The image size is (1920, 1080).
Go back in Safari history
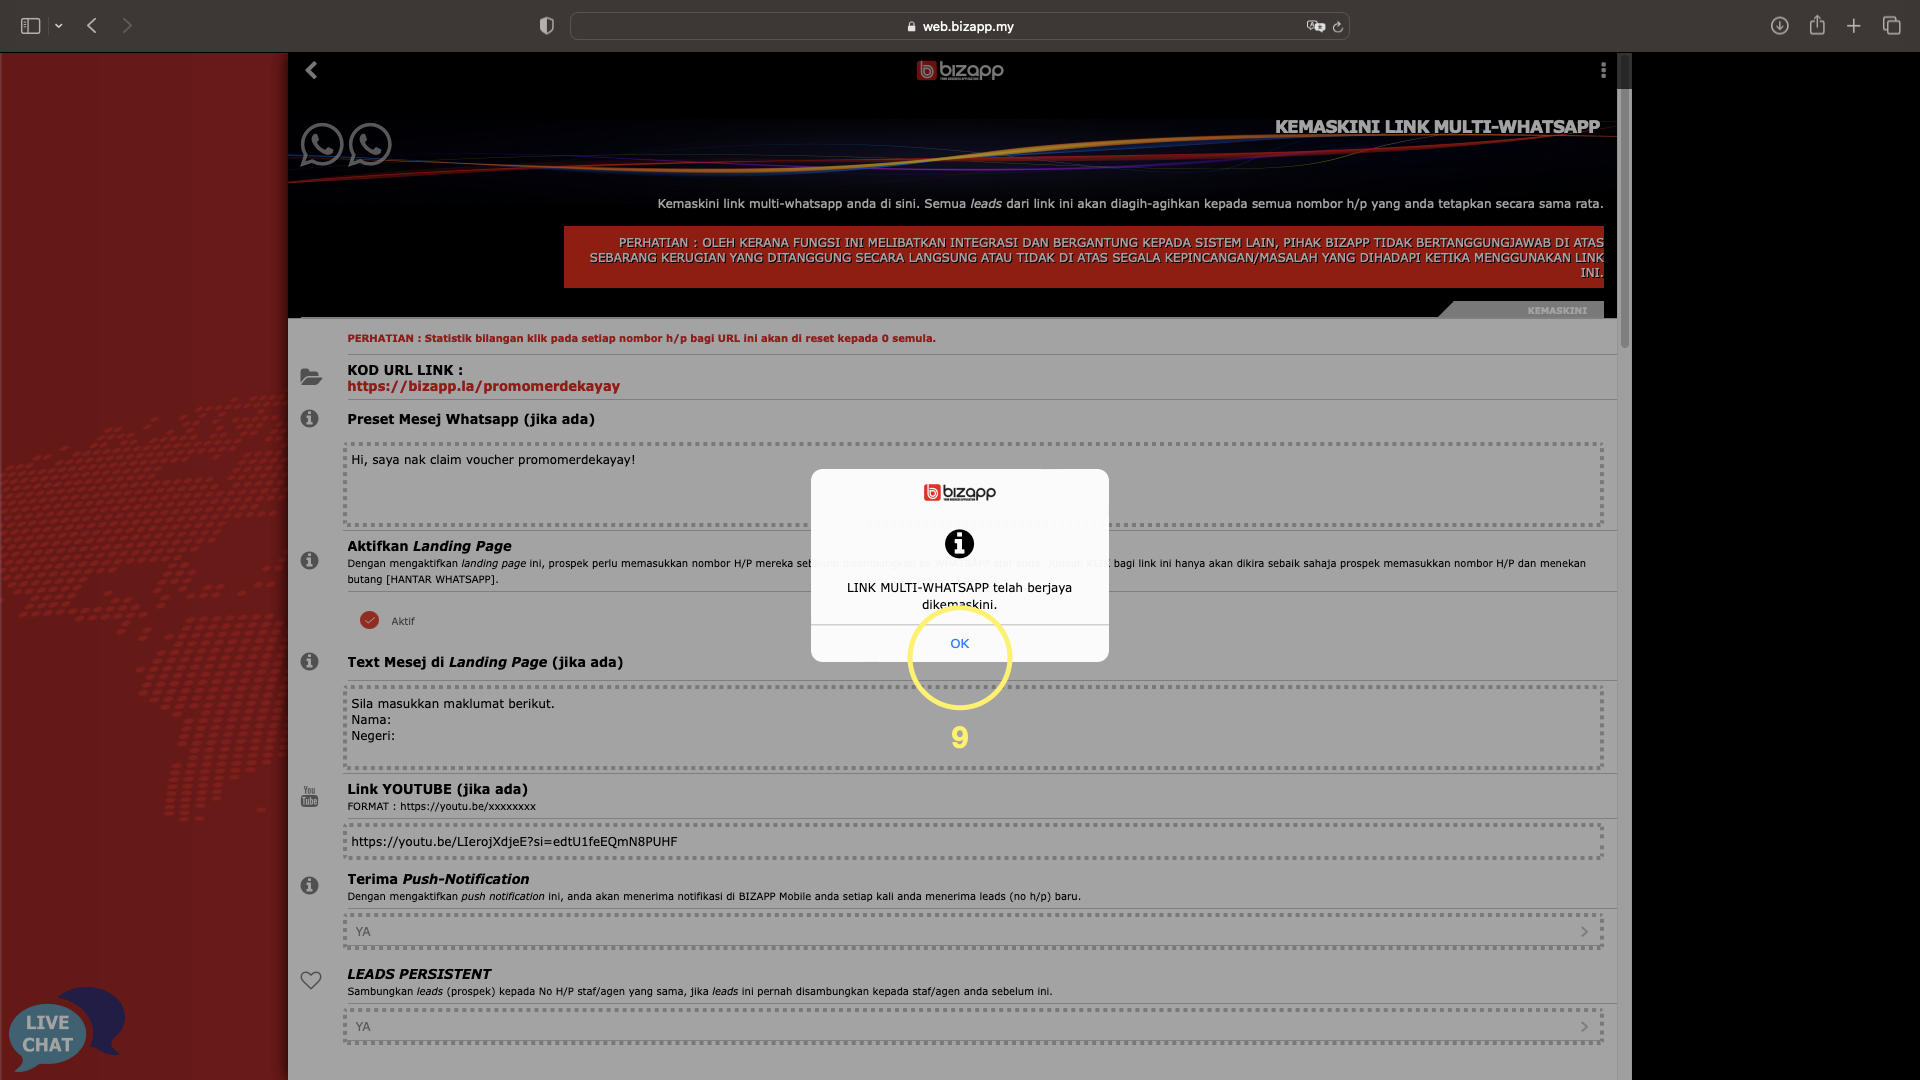pyautogui.click(x=92, y=26)
